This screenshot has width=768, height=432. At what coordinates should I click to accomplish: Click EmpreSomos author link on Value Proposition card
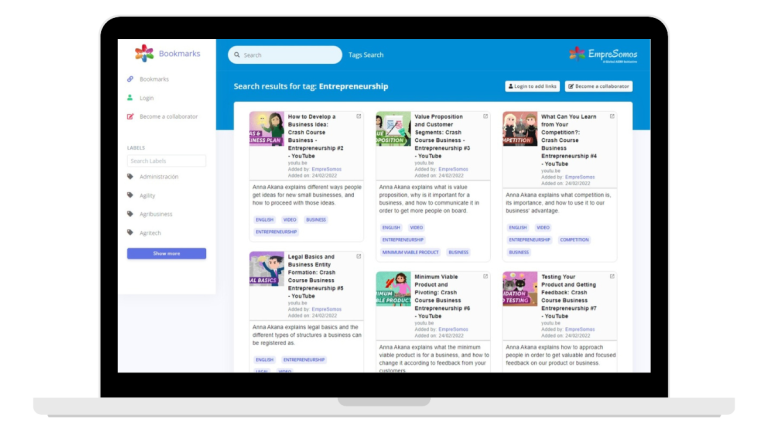[x=453, y=169]
